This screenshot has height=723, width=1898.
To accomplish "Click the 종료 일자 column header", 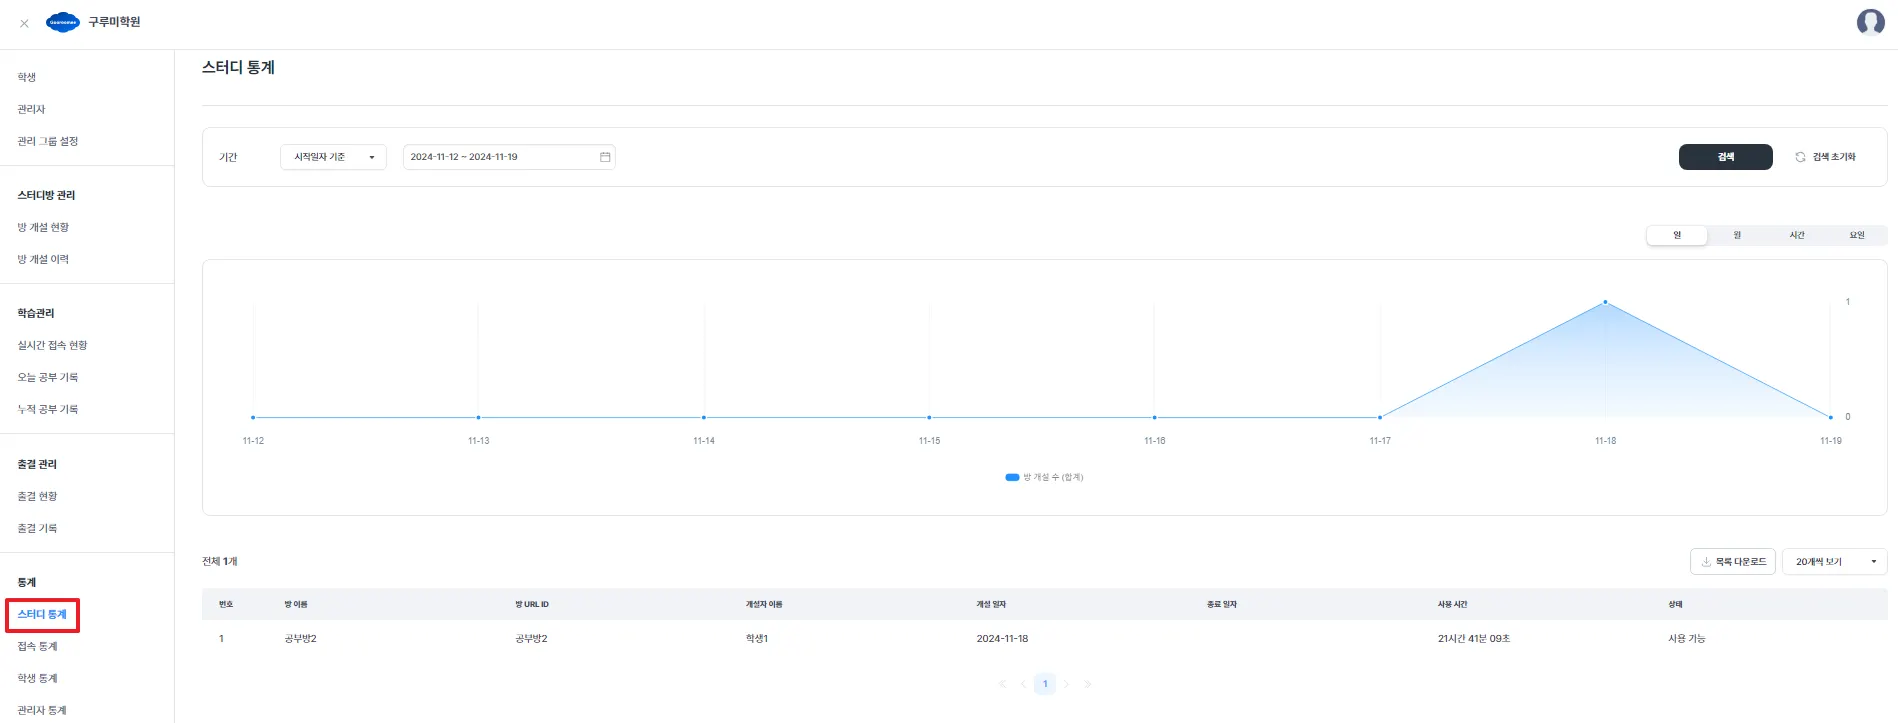I will click(1222, 604).
